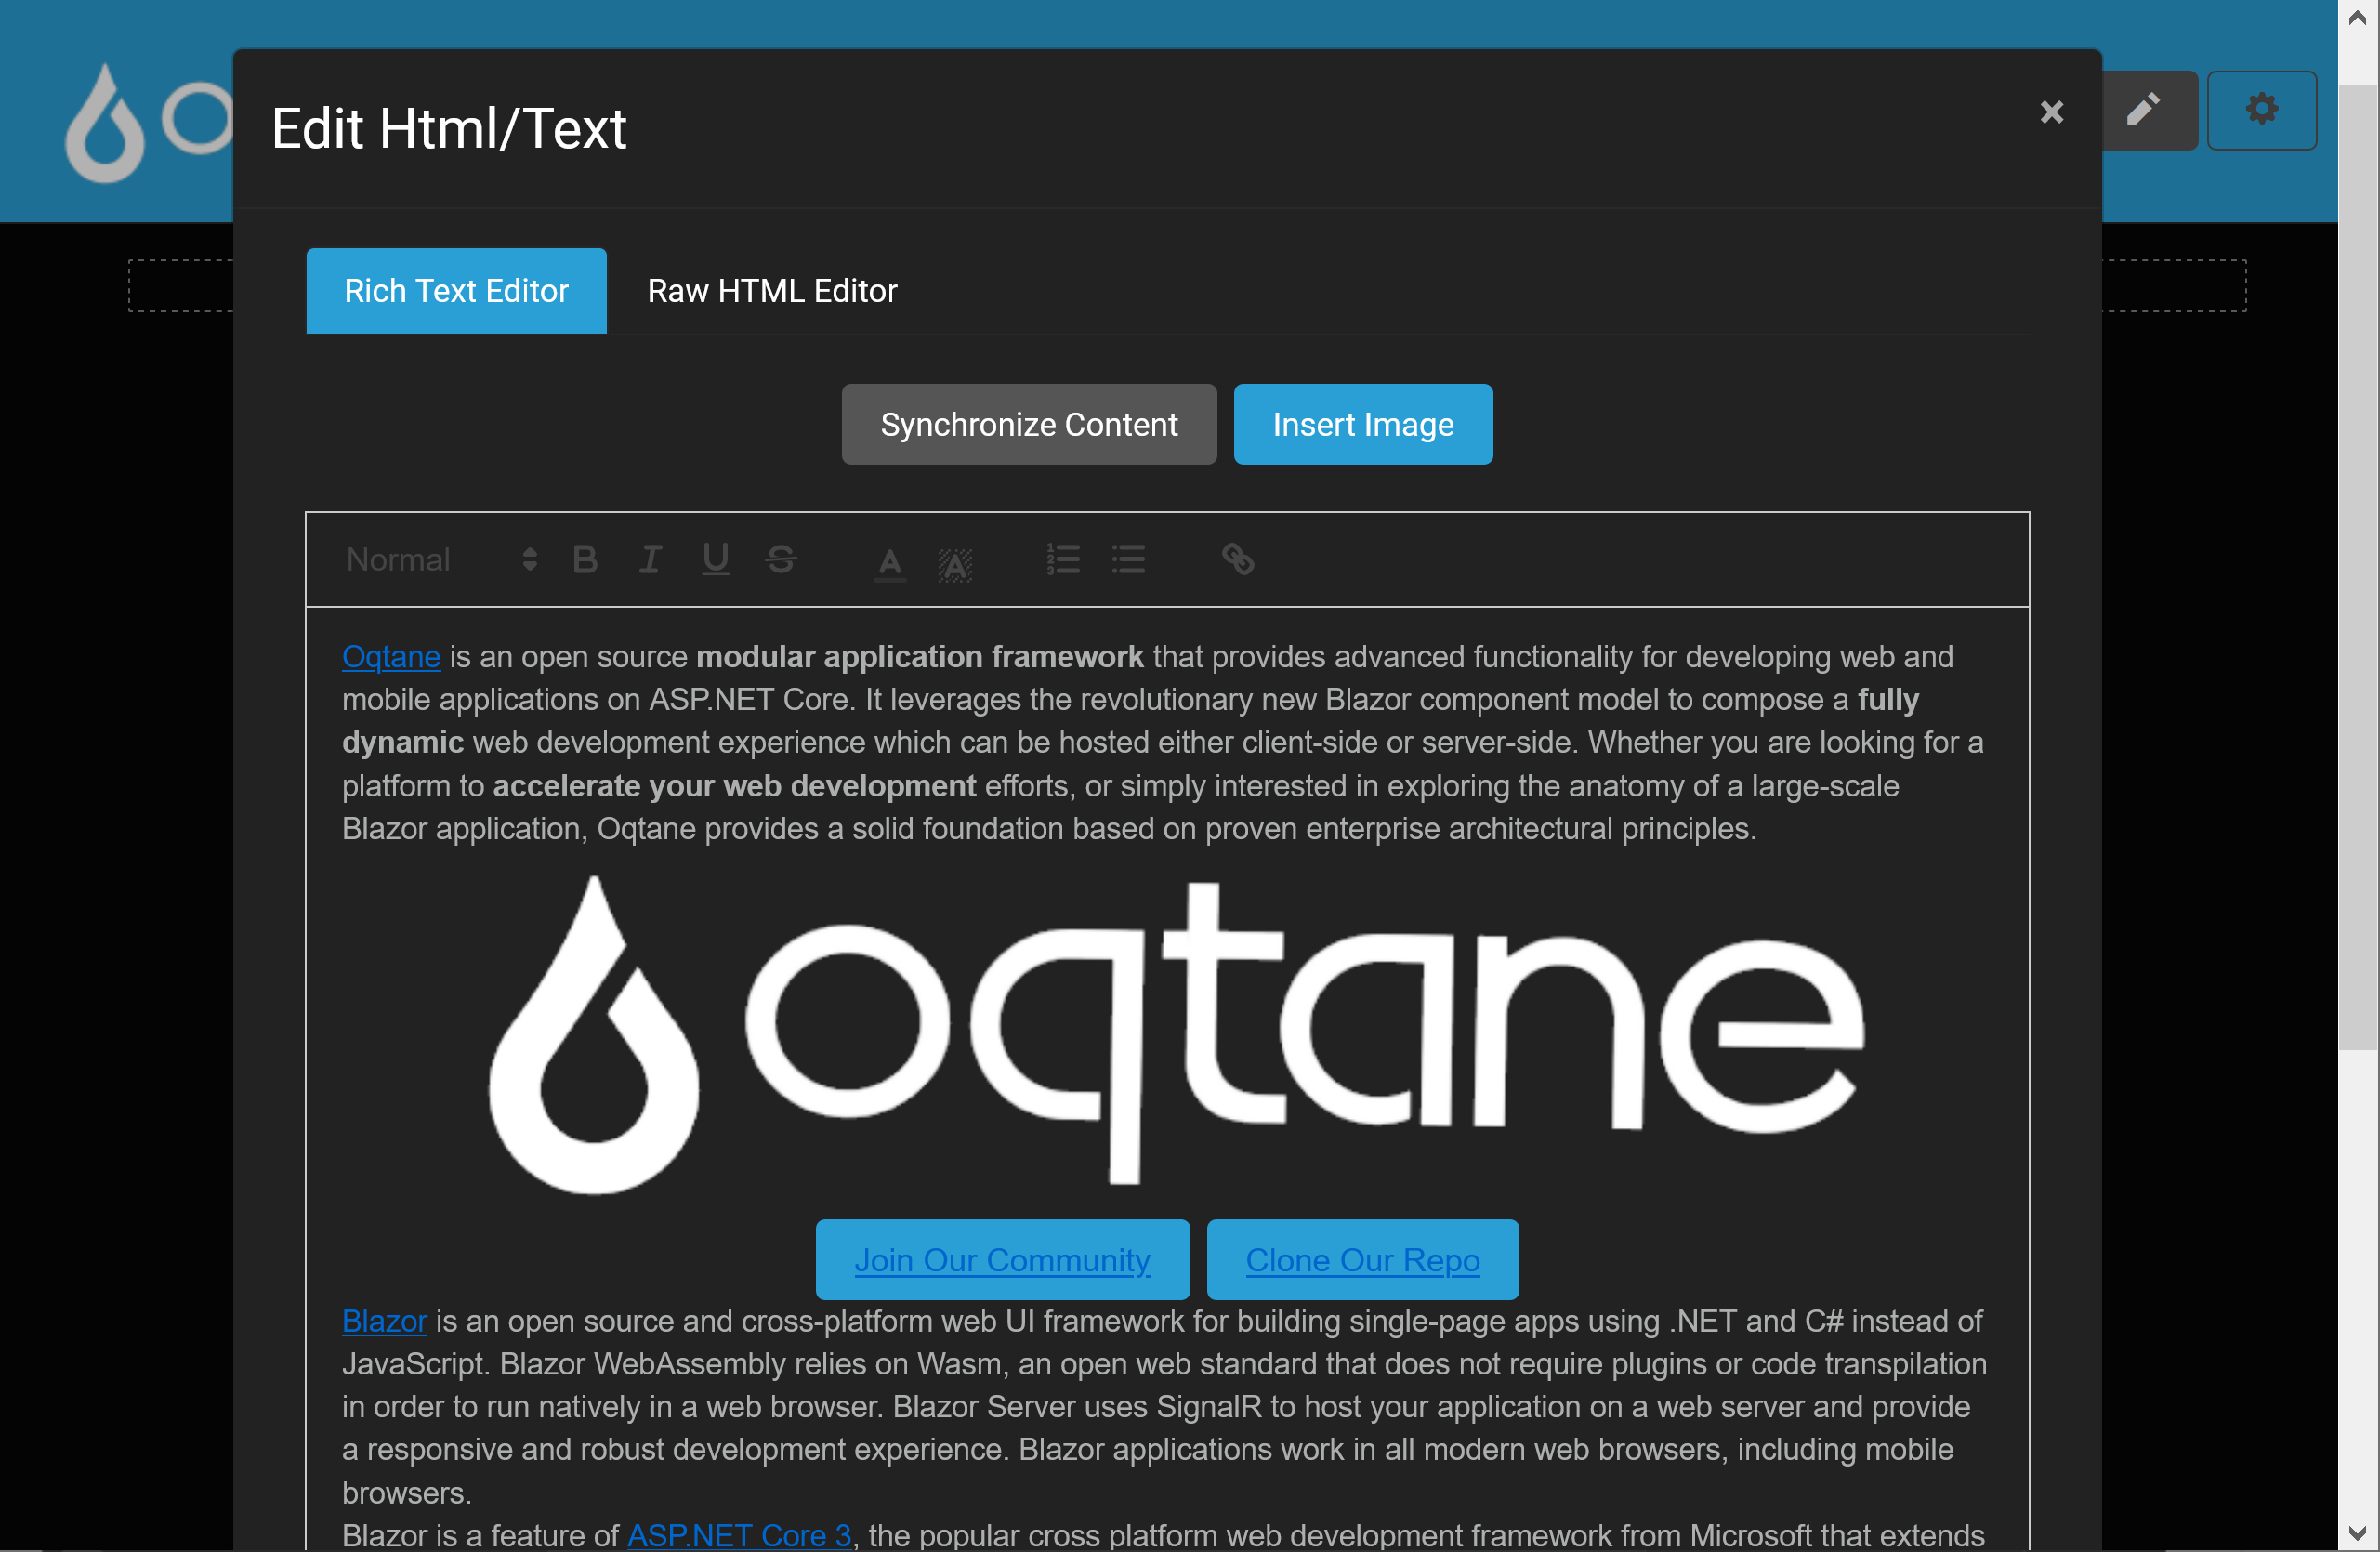
Task: Close the Edit Html/Text dialog
Action: [2051, 112]
